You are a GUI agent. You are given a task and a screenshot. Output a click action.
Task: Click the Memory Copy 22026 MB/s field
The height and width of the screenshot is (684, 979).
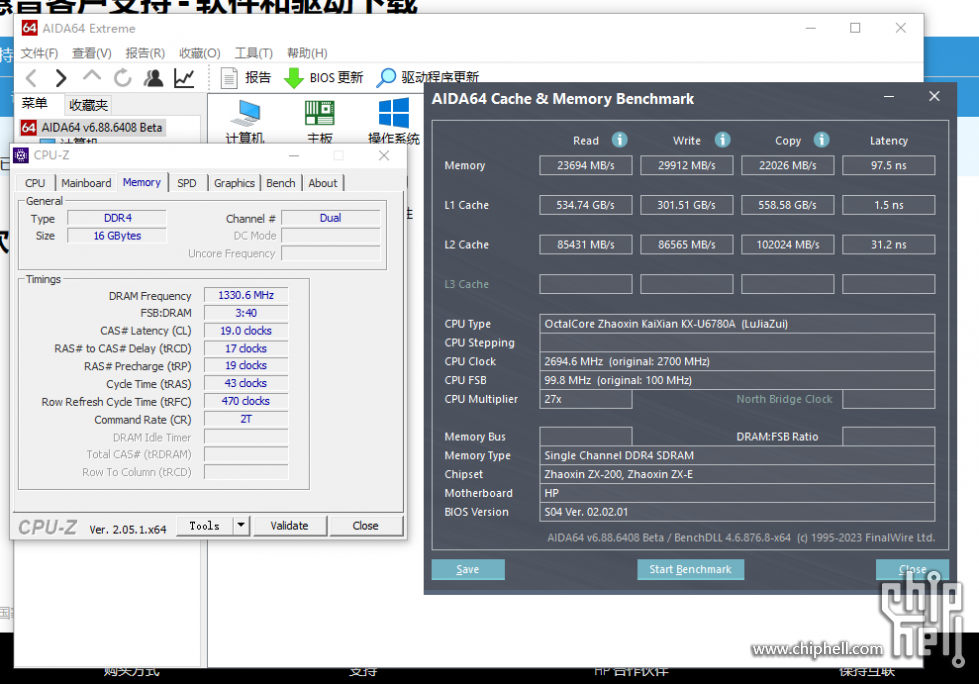787,165
